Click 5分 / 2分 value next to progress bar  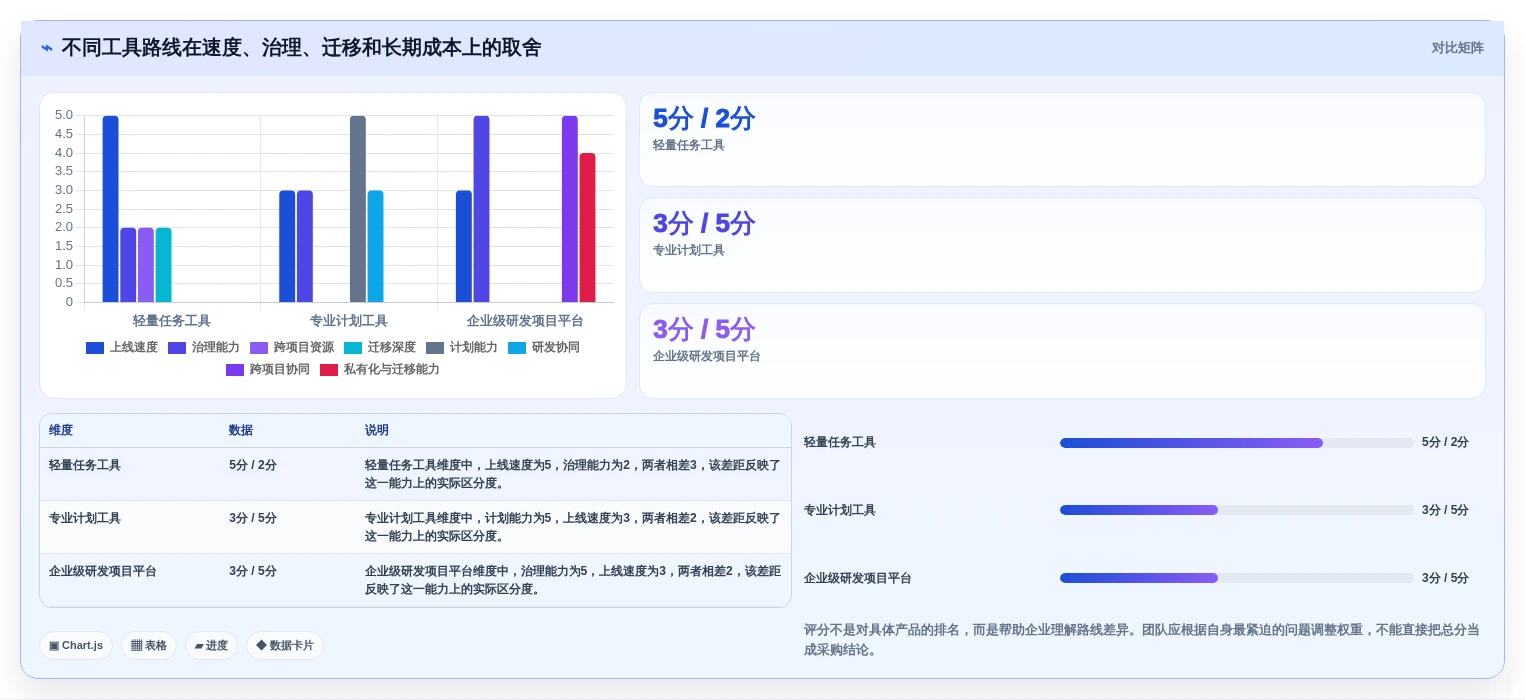click(x=1445, y=443)
